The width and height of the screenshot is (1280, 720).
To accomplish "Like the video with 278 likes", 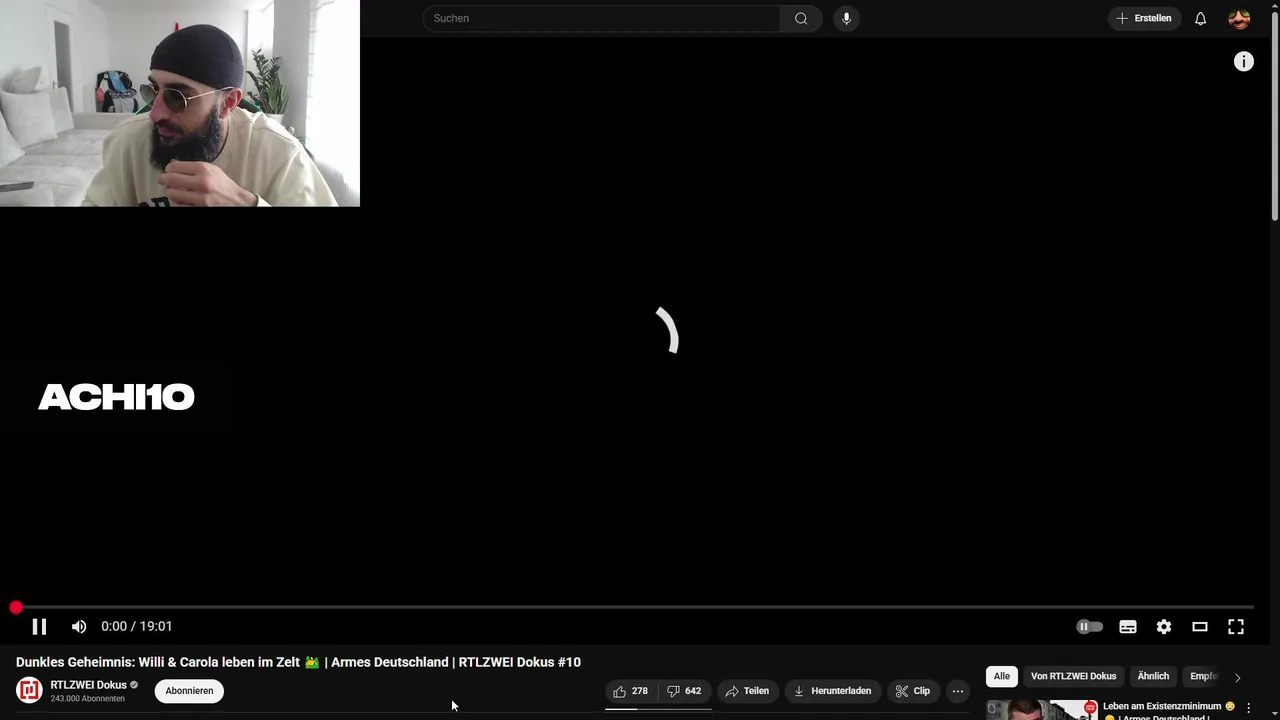I will [x=631, y=691].
